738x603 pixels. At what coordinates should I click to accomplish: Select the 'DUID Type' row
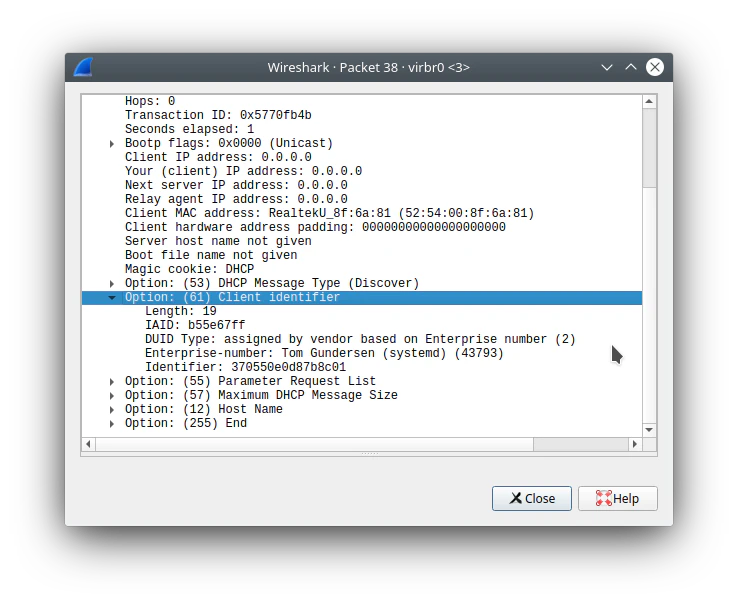pyautogui.click(x=362, y=339)
